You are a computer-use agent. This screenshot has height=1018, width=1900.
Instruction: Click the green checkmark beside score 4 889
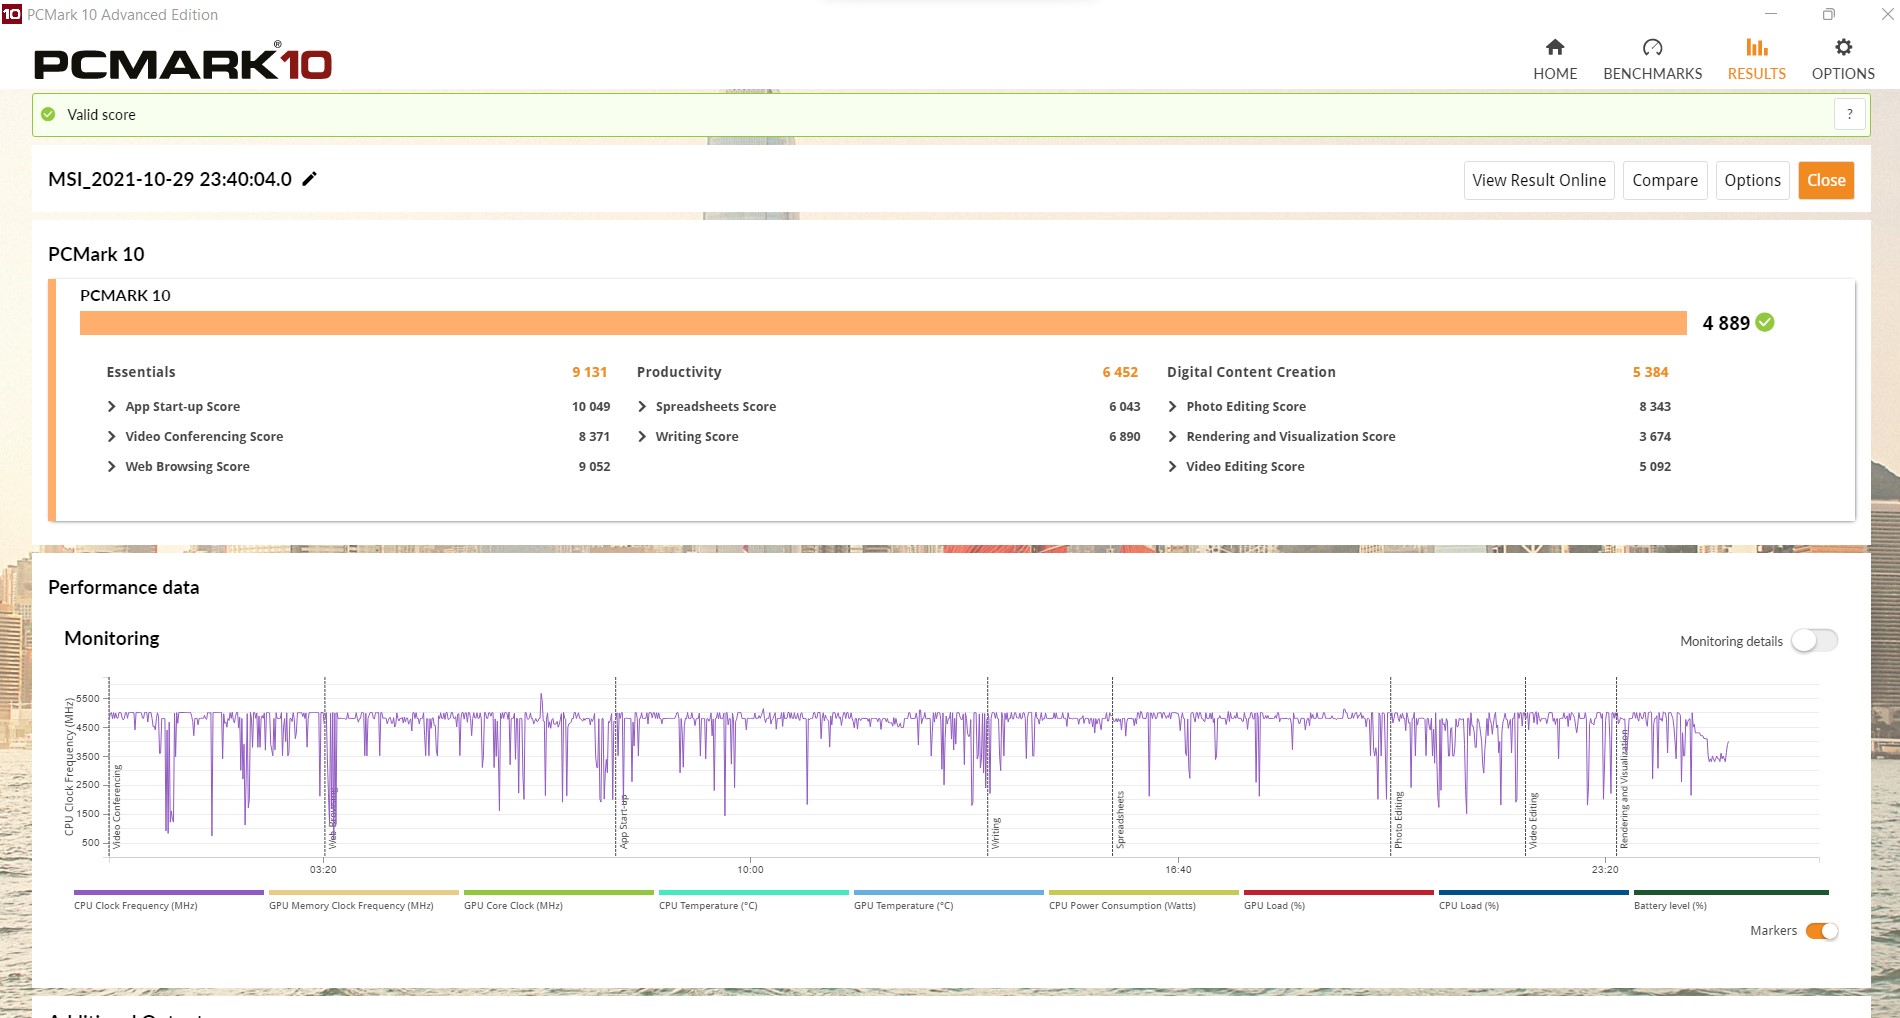[1765, 322]
